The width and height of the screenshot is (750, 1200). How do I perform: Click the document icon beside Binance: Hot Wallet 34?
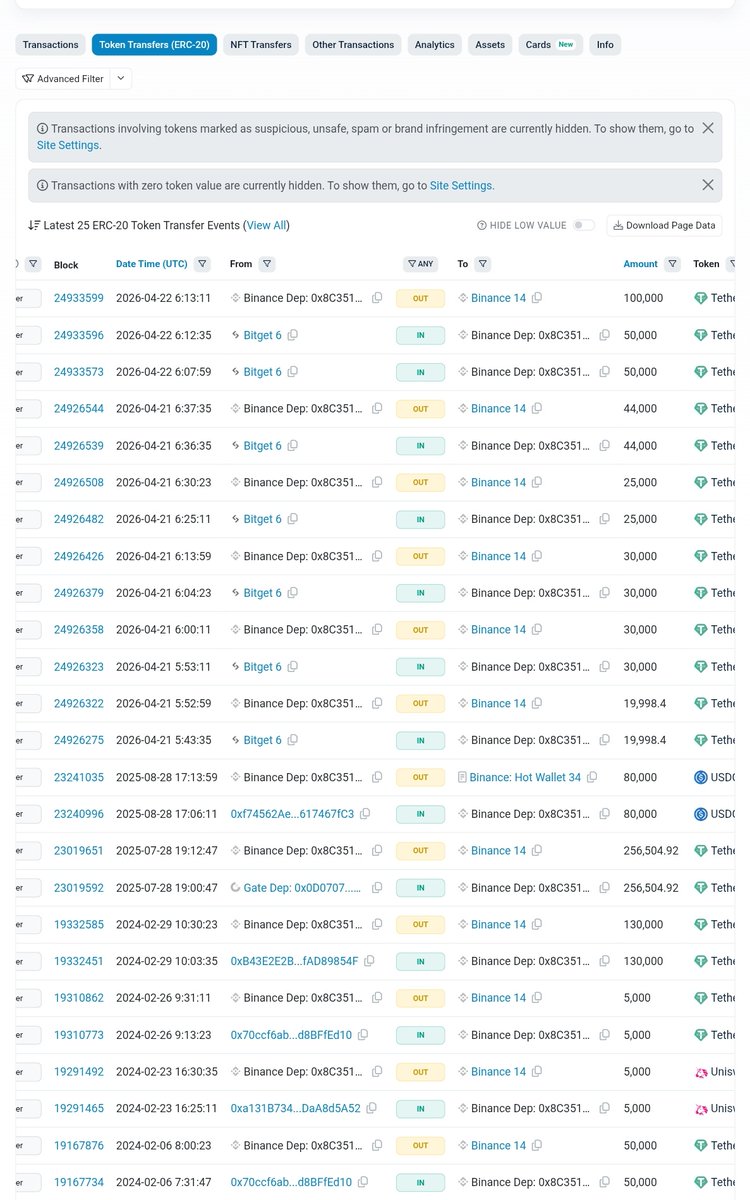462,777
